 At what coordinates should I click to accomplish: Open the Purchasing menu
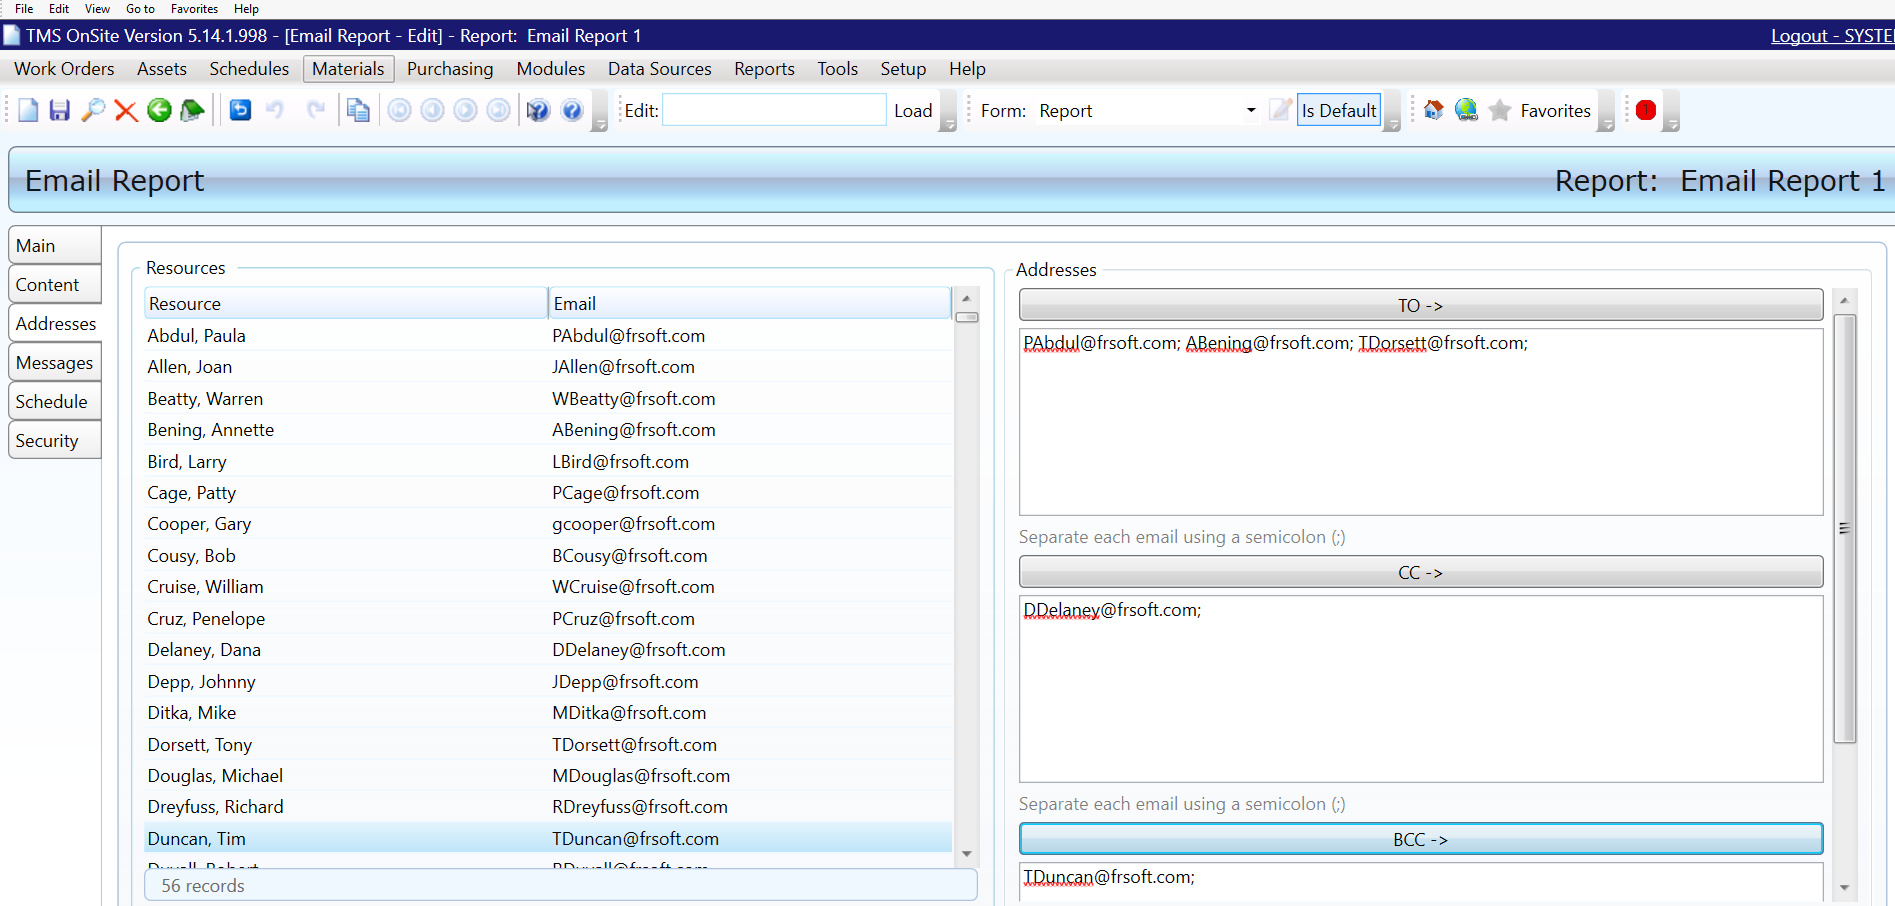click(450, 69)
